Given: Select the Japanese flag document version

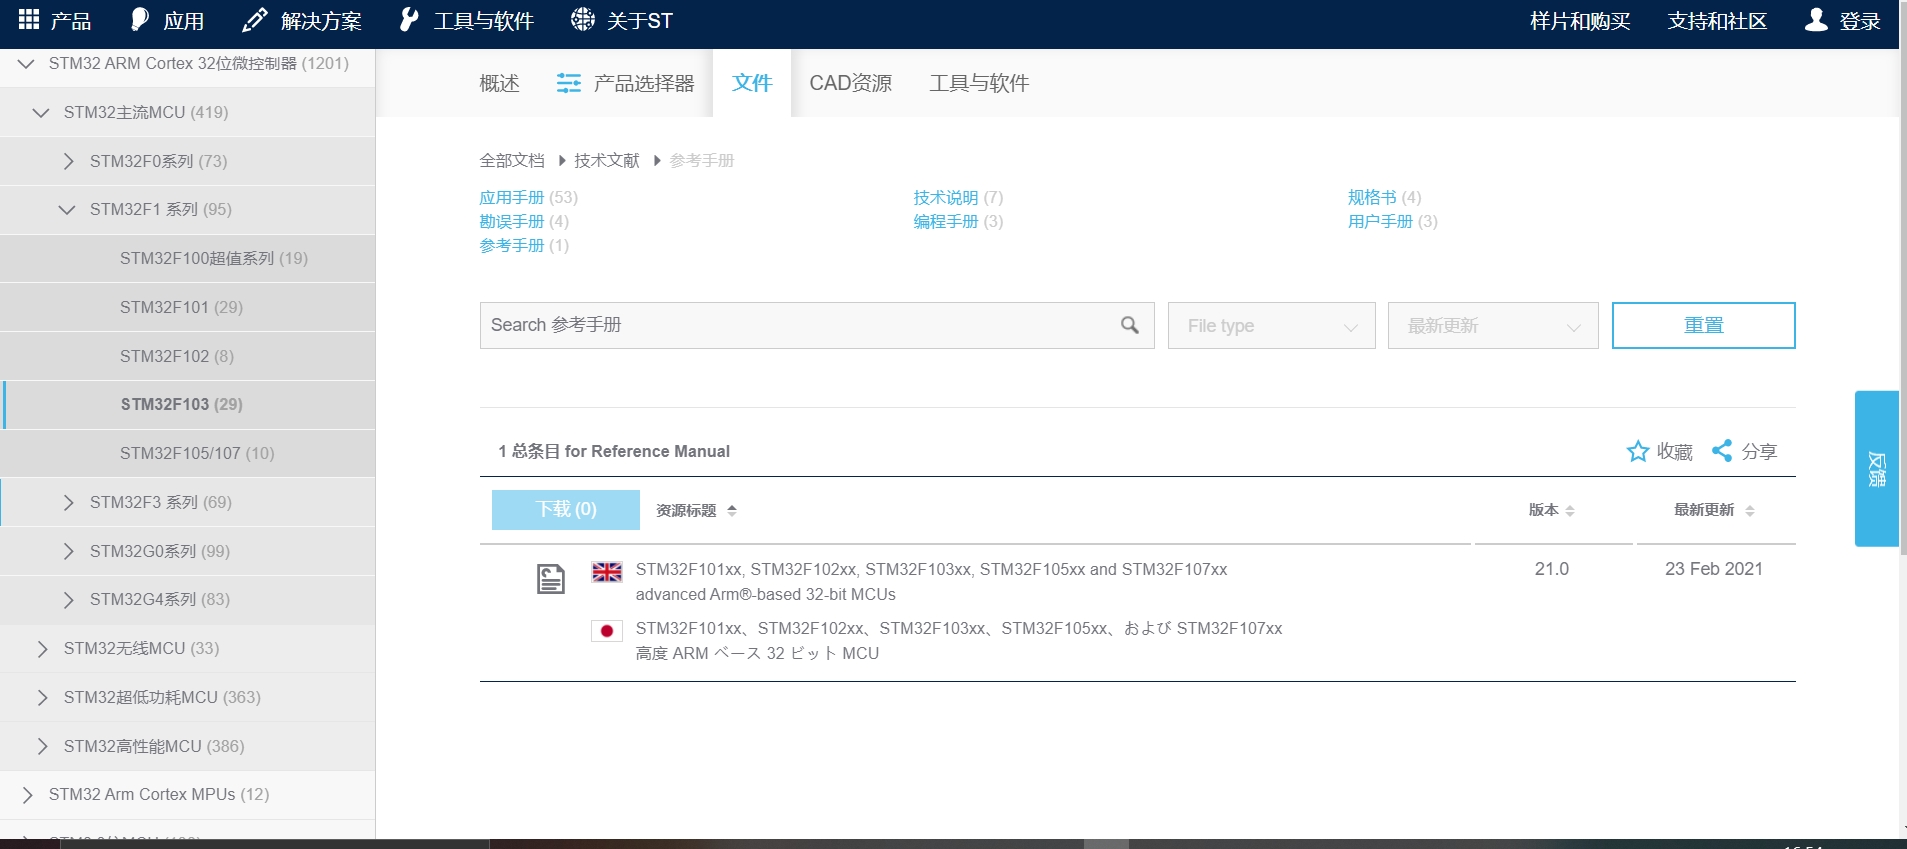Looking at the screenshot, I should [606, 631].
